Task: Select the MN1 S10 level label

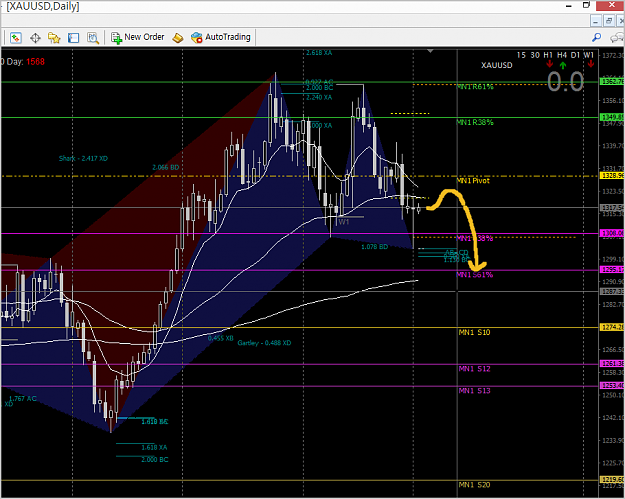Action: (x=474, y=332)
